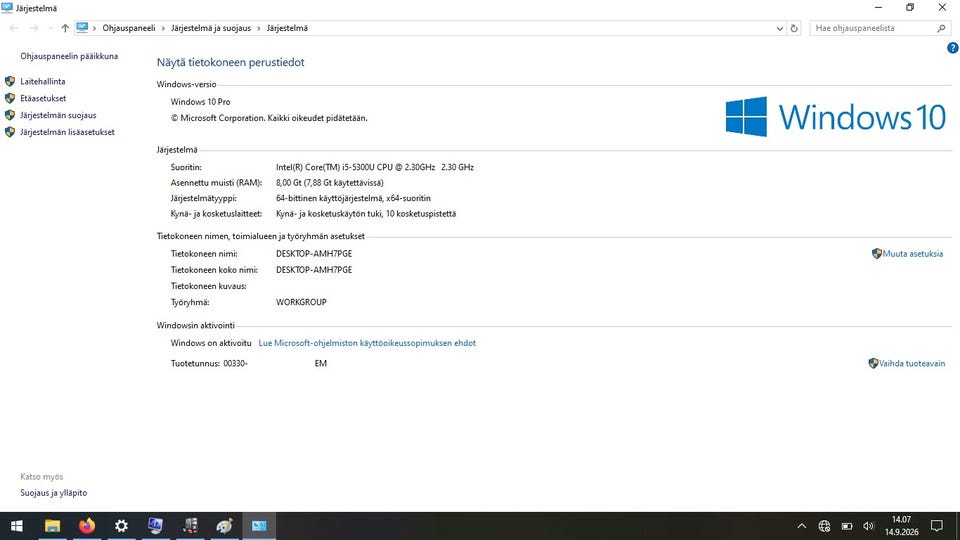Image resolution: width=960 pixels, height=540 pixels.
Task: Open Laitehallinta (Device Manager)
Action: point(42,81)
